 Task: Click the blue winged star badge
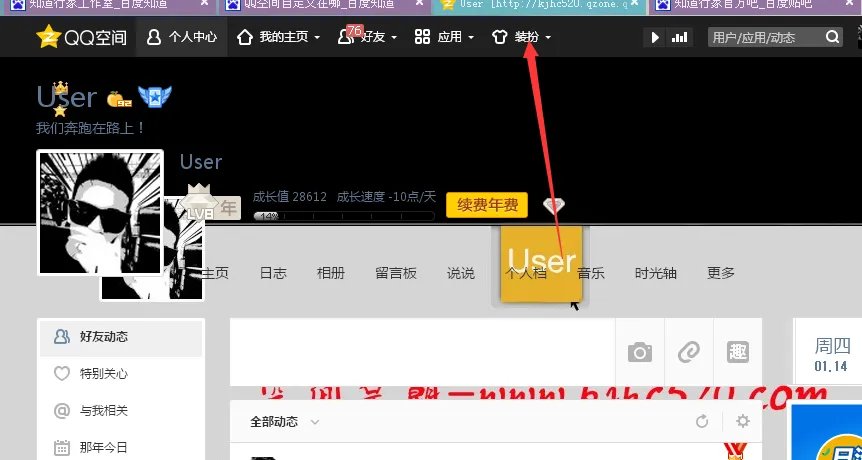(x=154, y=97)
